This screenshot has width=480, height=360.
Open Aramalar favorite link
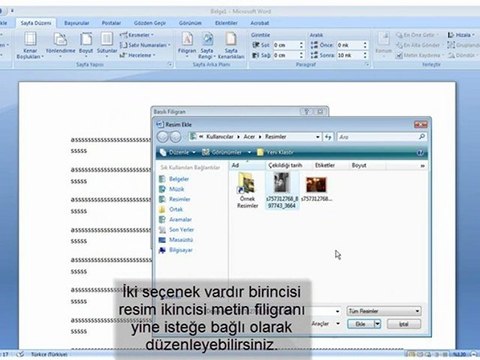(176, 219)
